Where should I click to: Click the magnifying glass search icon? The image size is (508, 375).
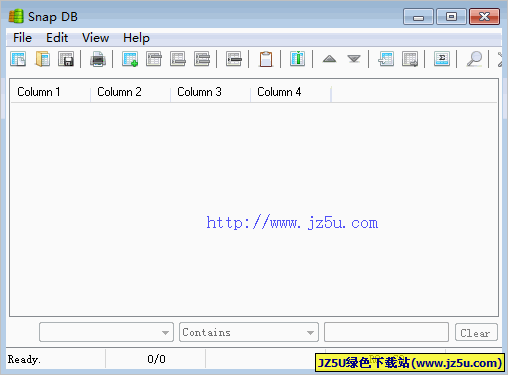click(474, 59)
